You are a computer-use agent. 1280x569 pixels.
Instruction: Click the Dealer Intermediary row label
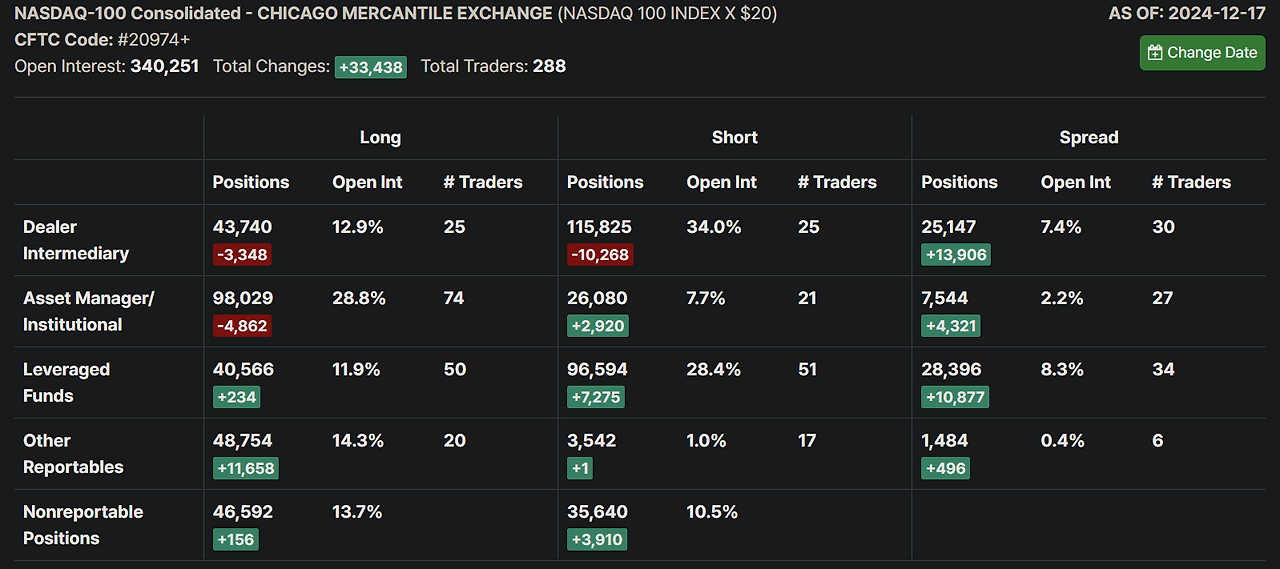[x=76, y=240]
